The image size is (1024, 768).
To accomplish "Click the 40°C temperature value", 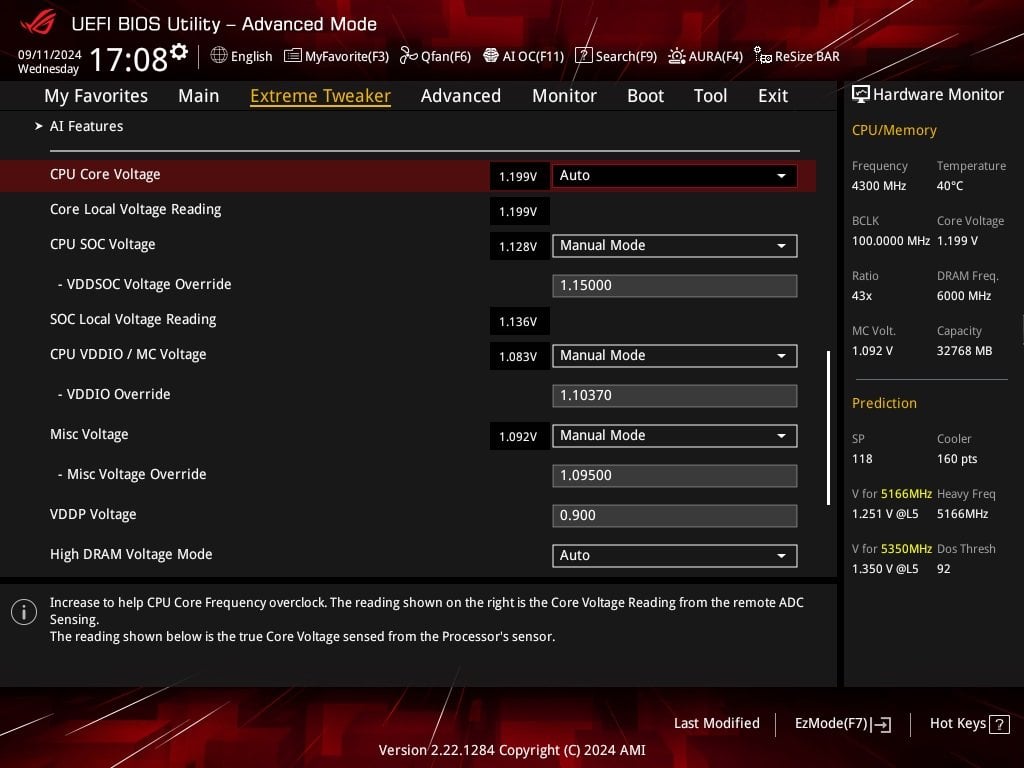I will click(x=950, y=186).
